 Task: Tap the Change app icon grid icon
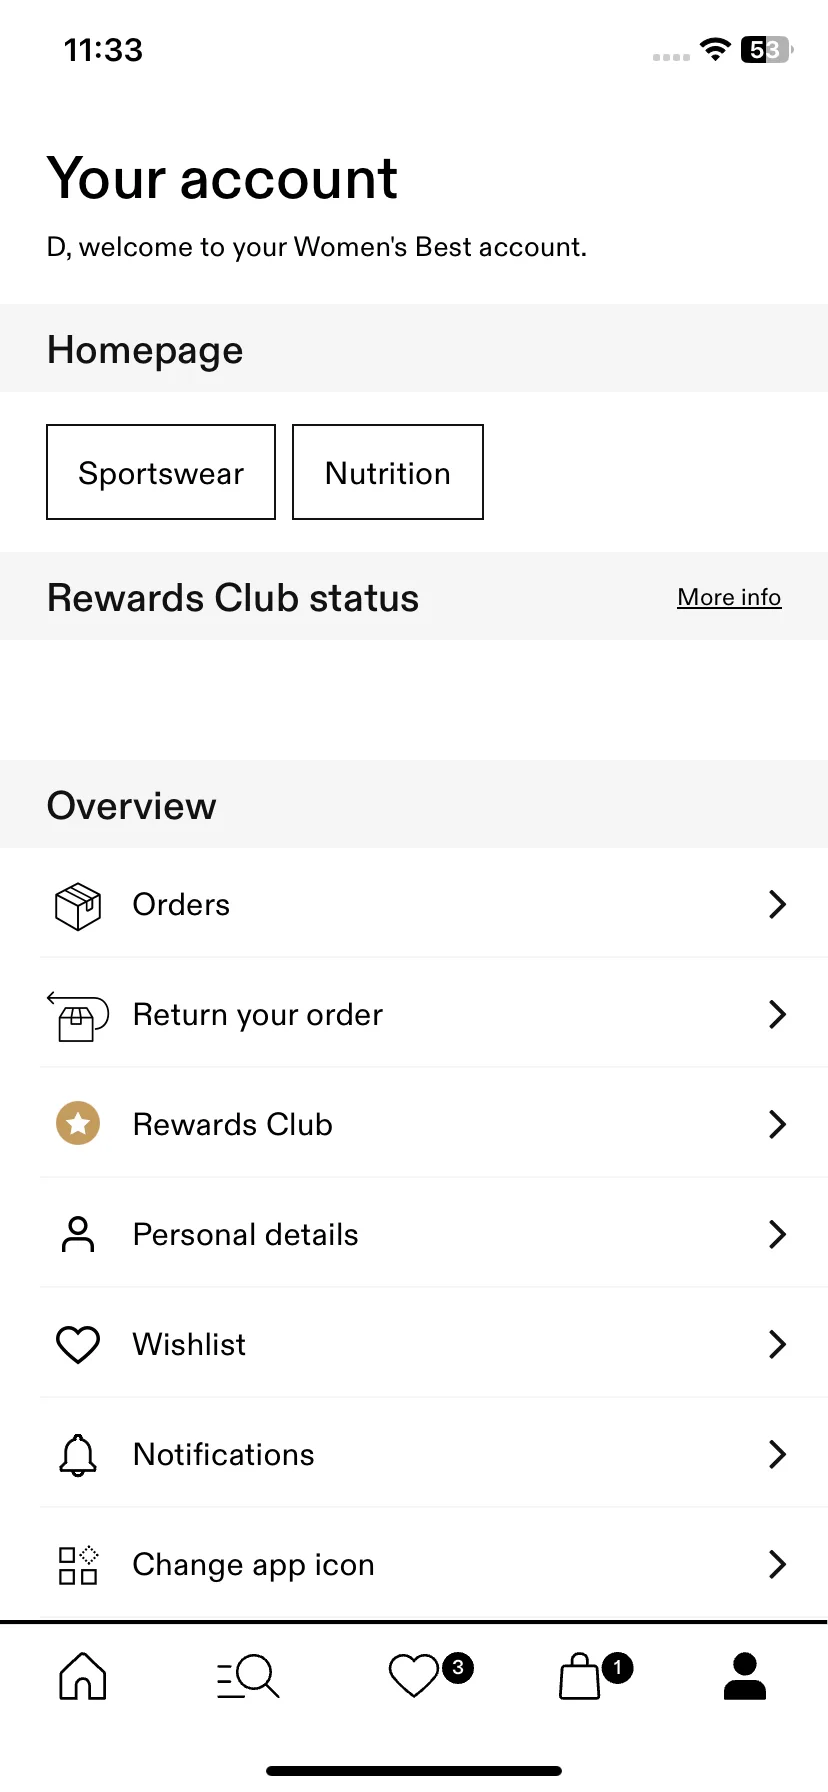pos(78,1565)
